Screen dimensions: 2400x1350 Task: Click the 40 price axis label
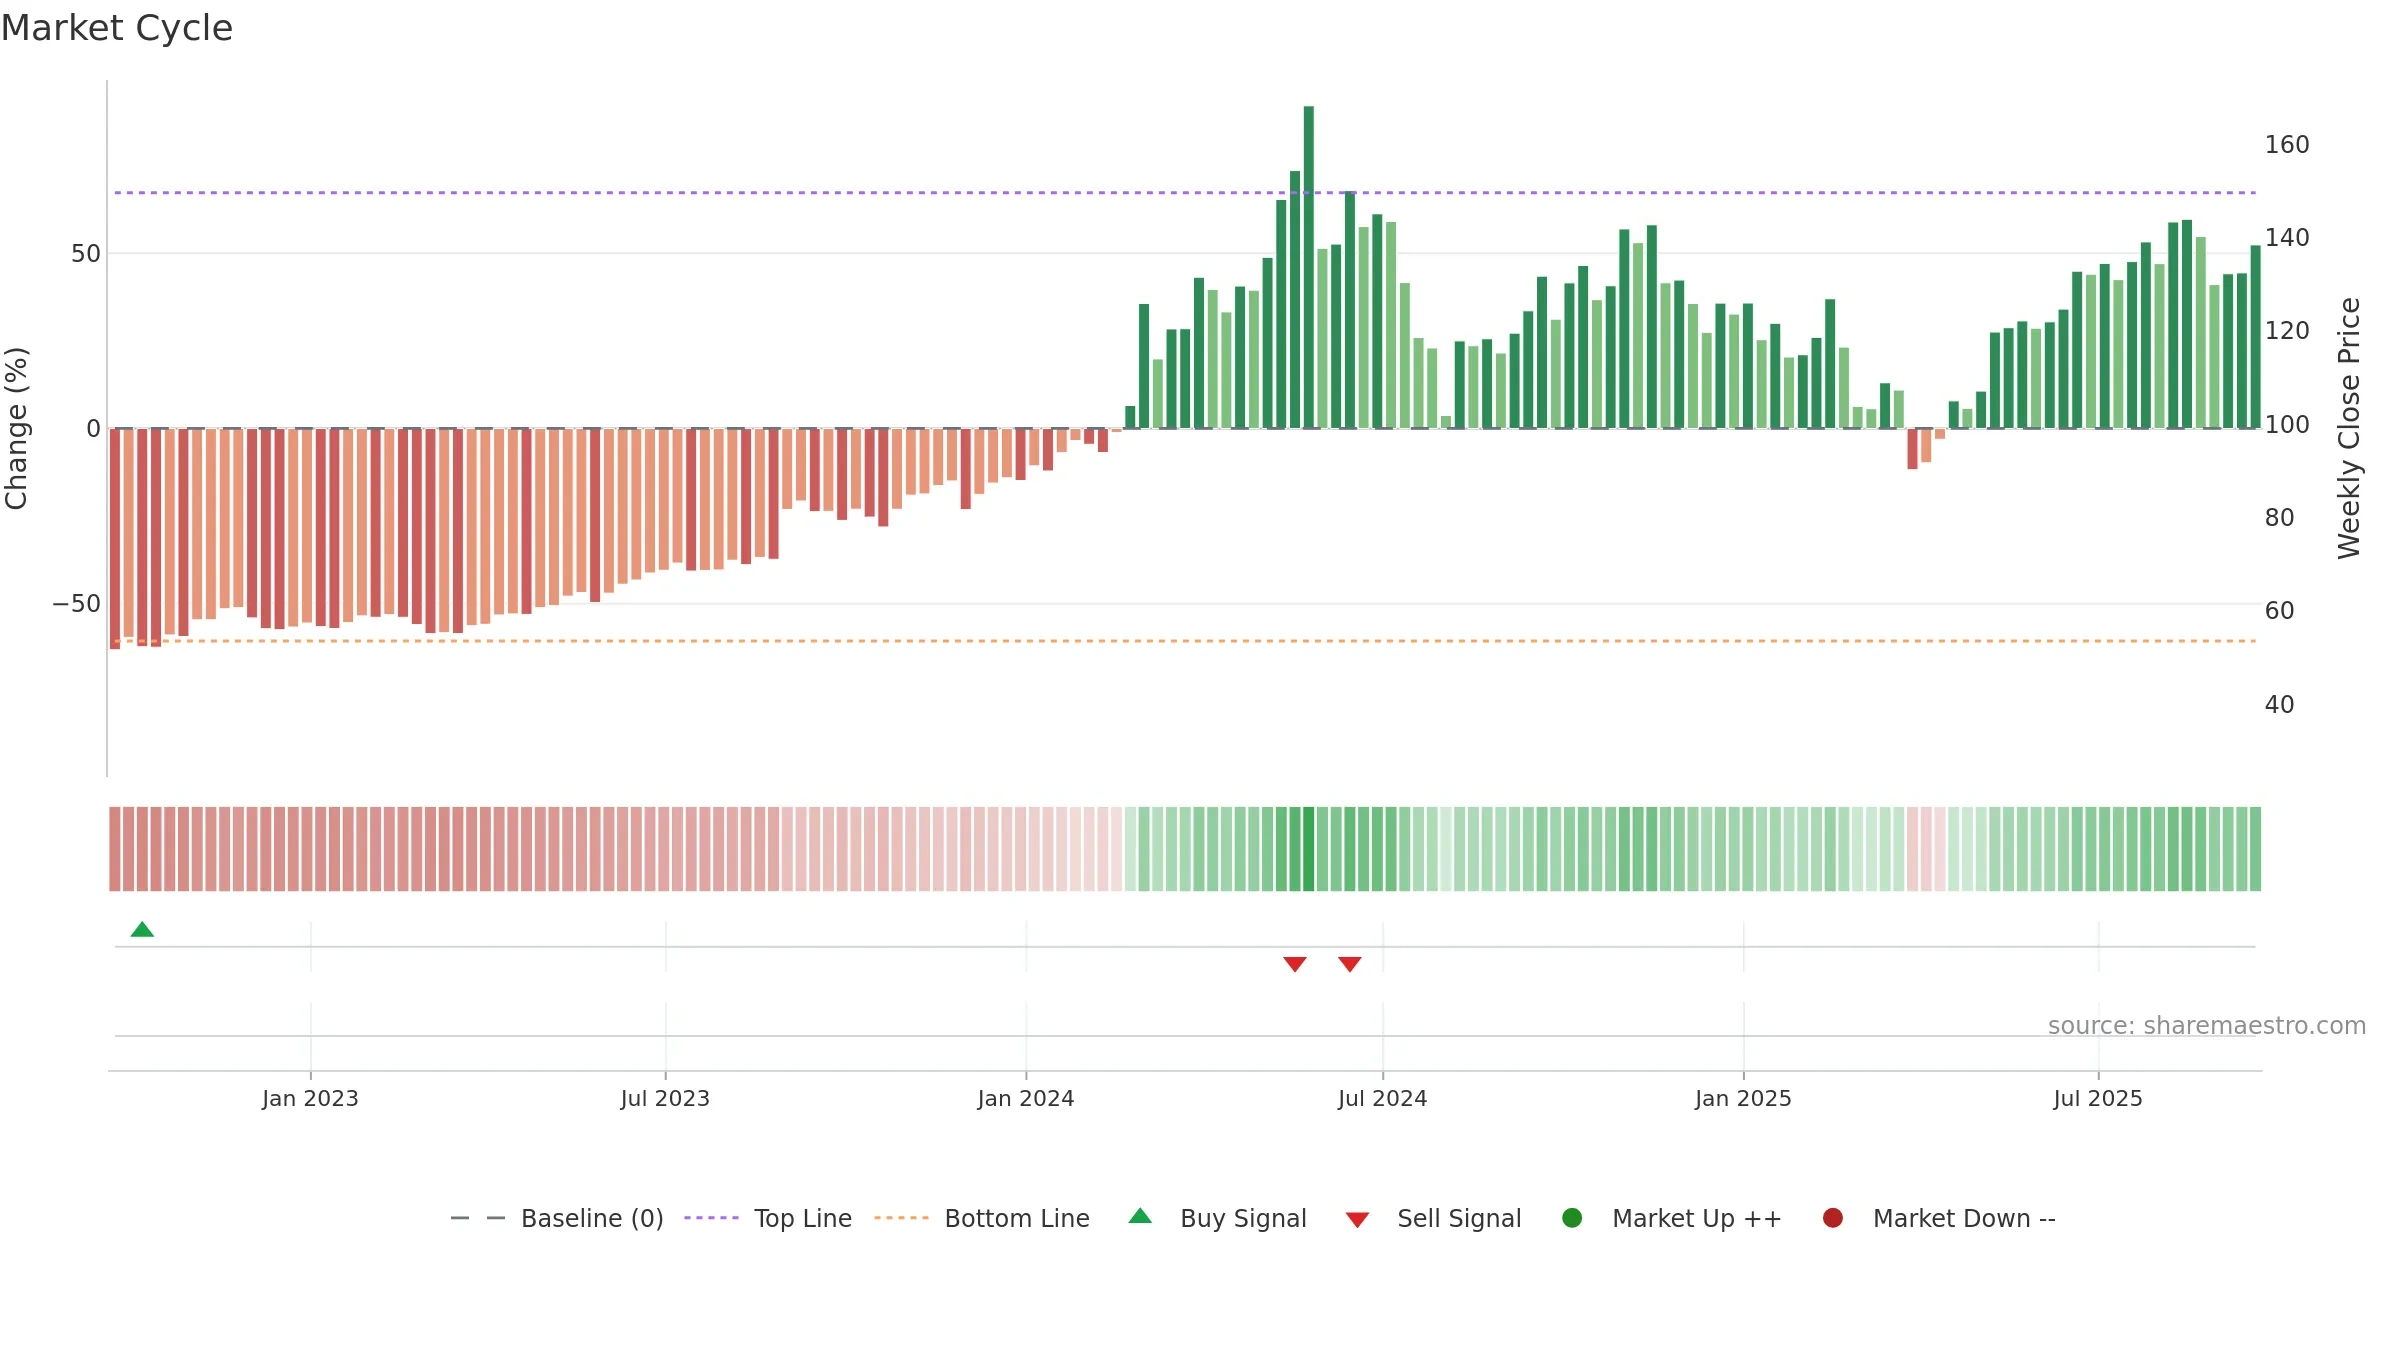pos(2279,705)
